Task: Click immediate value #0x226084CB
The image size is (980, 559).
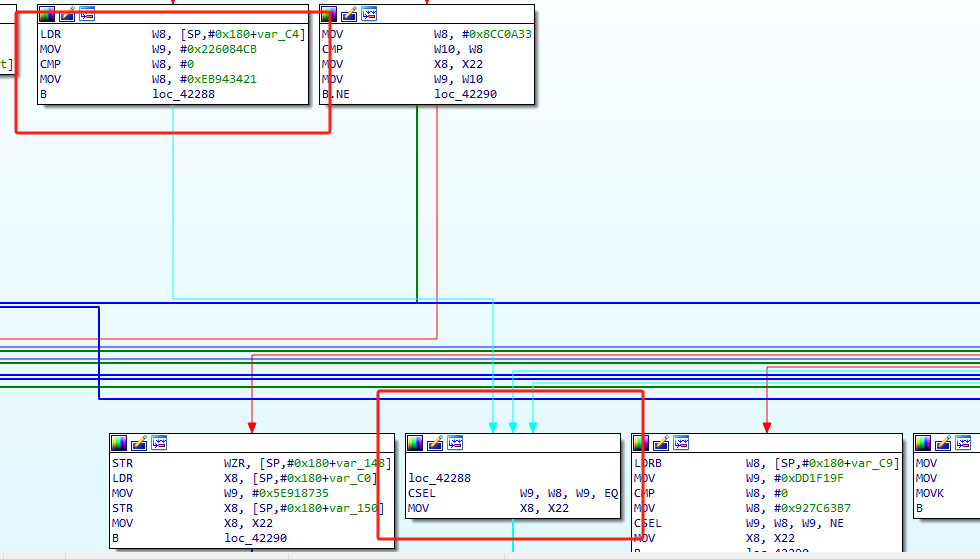Action: pos(219,49)
